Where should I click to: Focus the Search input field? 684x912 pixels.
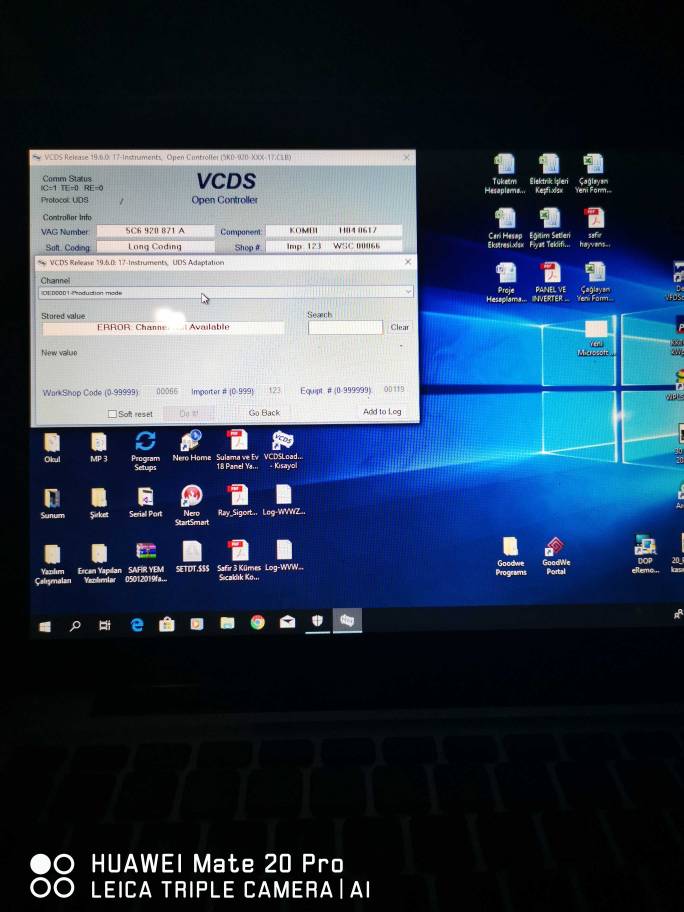click(x=345, y=327)
